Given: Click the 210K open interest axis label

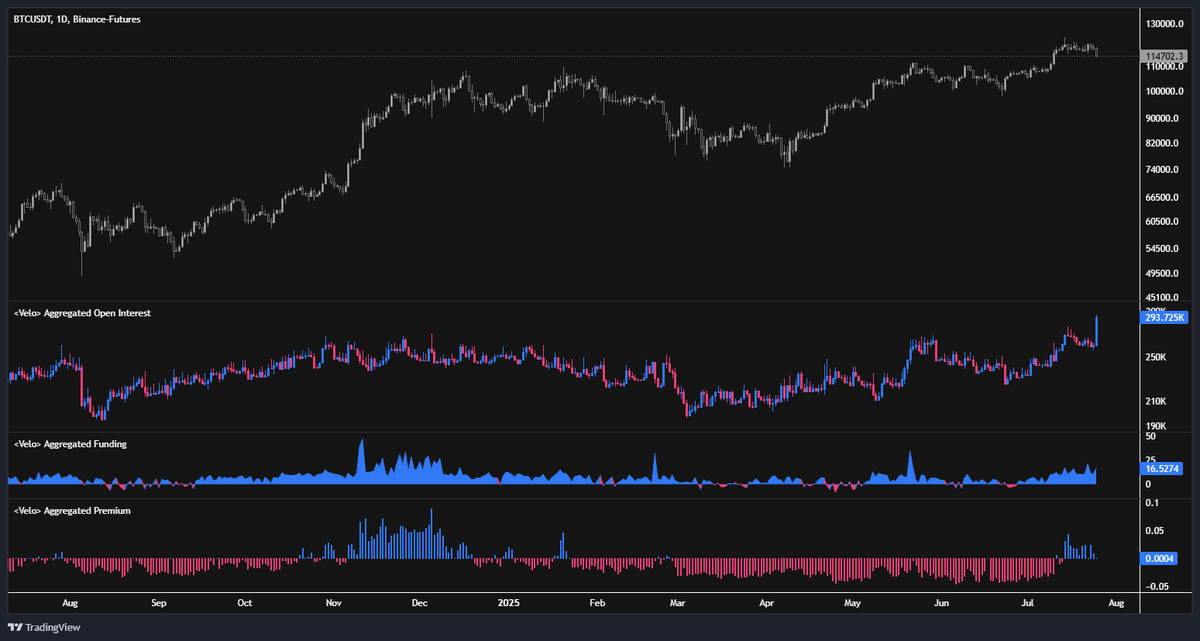Looking at the screenshot, I should coord(1156,402).
